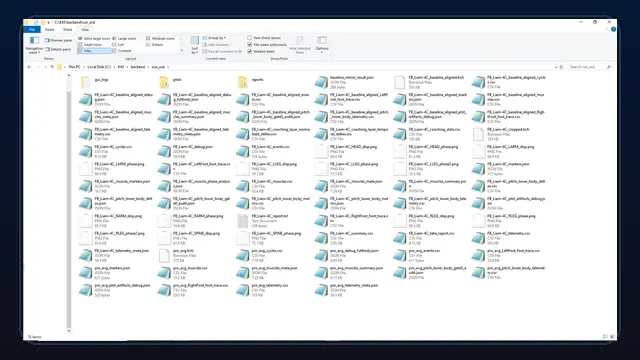The image size is (640, 360).
Task: Expand chevron after run_out in breadcrumb
Action: [168, 67]
